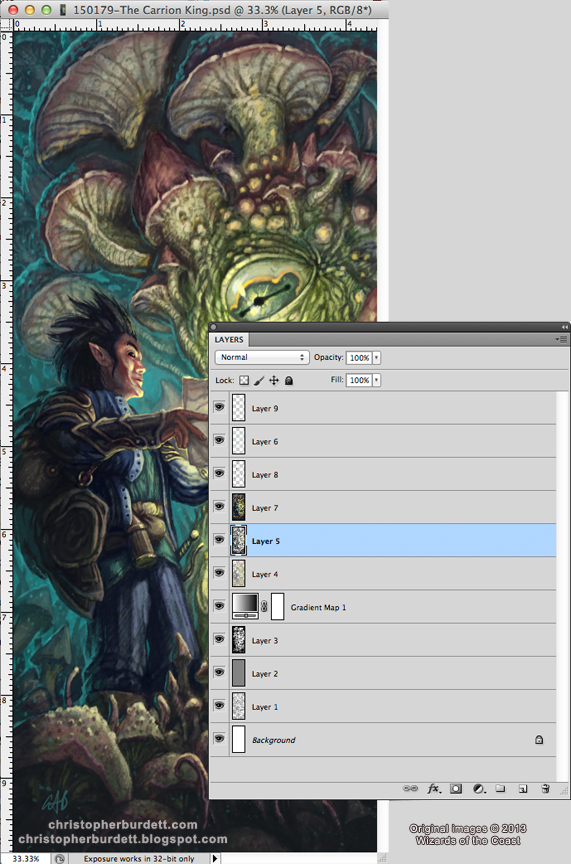This screenshot has height=864, width=571.
Task: Click the Background layer lock icon
Action: point(539,739)
